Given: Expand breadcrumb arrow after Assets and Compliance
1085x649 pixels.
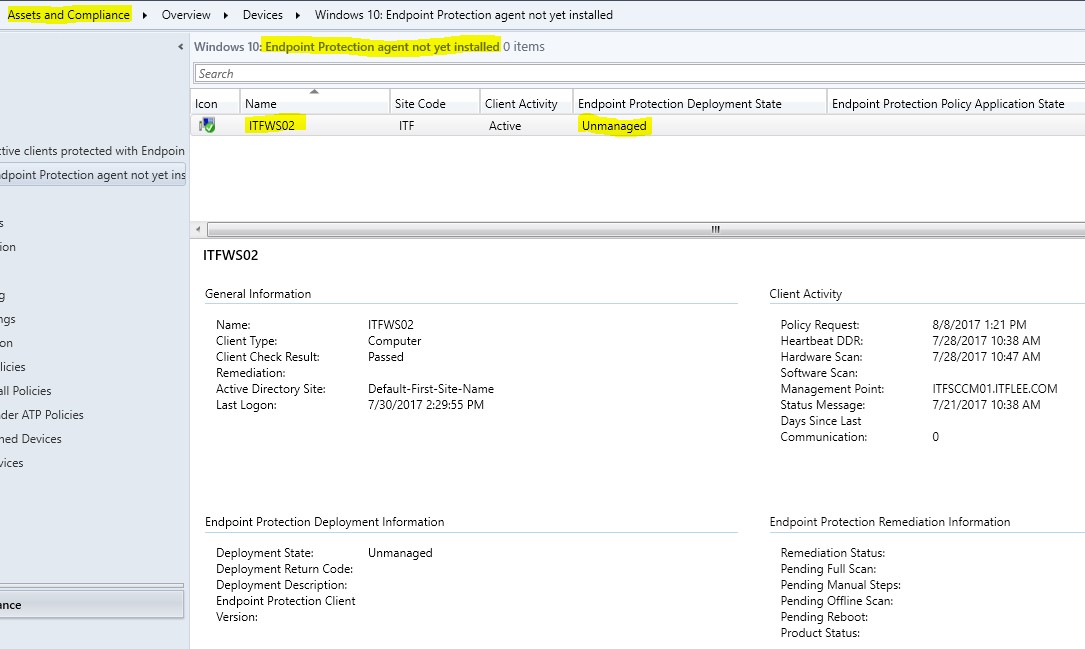Looking at the screenshot, I should point(145,15).
